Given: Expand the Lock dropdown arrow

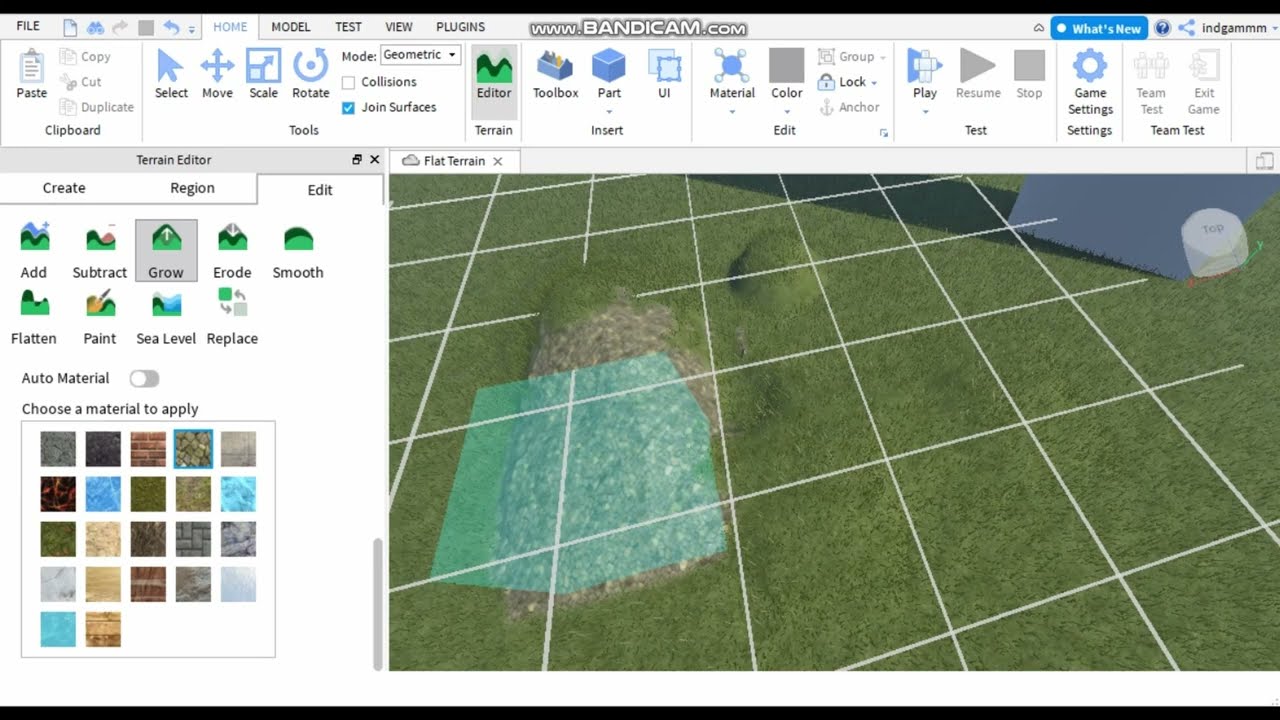Looking at the screenshot, I should pos(874,83).
